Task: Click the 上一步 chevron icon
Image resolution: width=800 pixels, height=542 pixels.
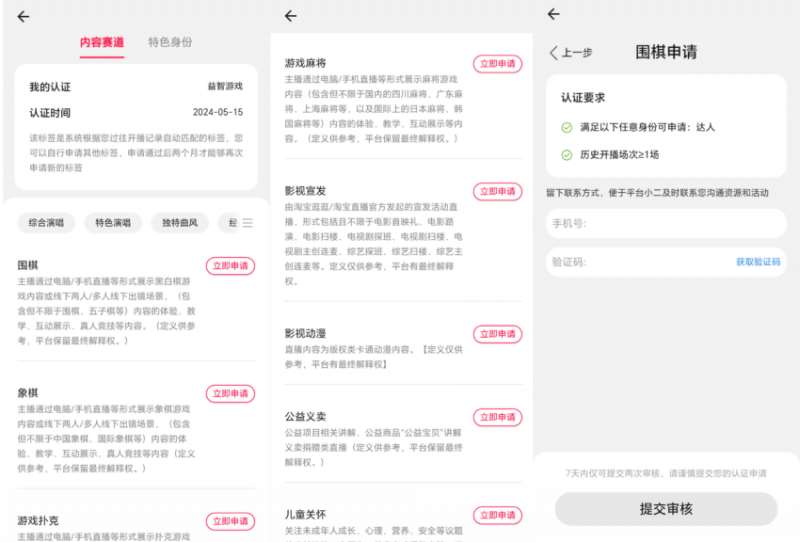Action: point(555,53)
